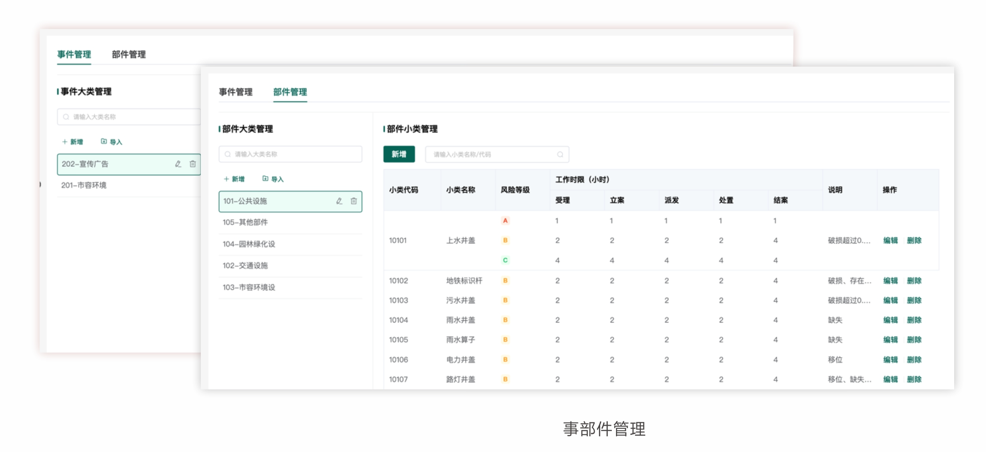Click 删除 for 路灯井盖 row
The height and width of the screenshot is (452, 986).
[x=914, y=379]
